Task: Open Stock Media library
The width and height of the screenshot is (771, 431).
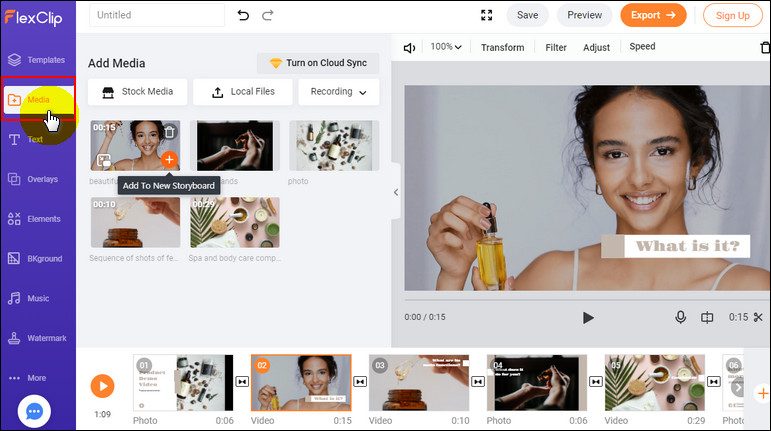Action: coord(138,92)
